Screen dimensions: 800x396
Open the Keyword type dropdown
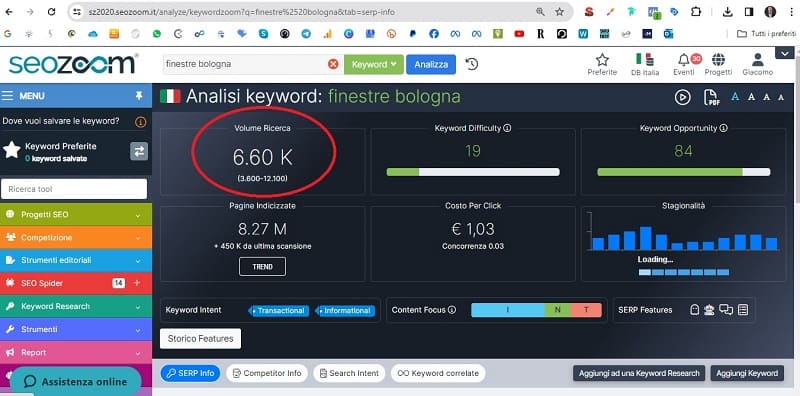pyautogui.click(x=373, y=64)
